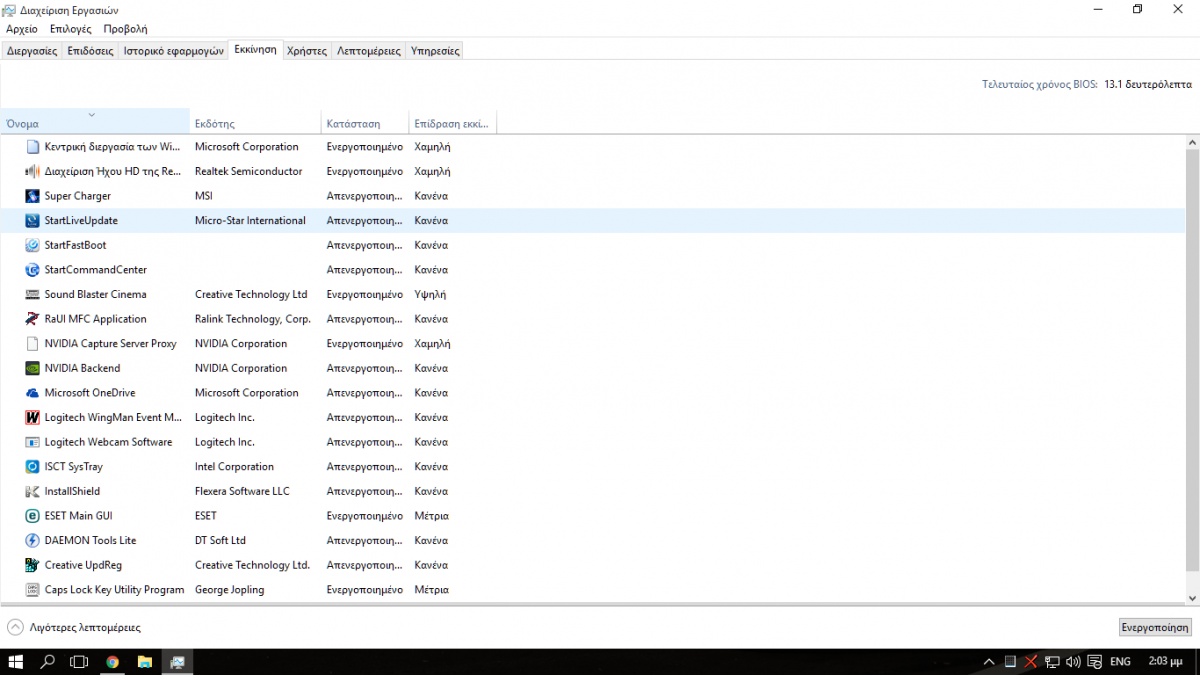1200x675 pixels.
Task: Click the network tray icon
Action: click(x=1052, y=661)
